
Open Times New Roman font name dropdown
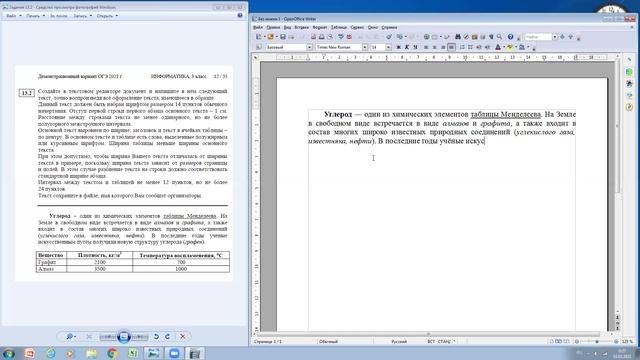pyautogui.click(x=364, y=47)
